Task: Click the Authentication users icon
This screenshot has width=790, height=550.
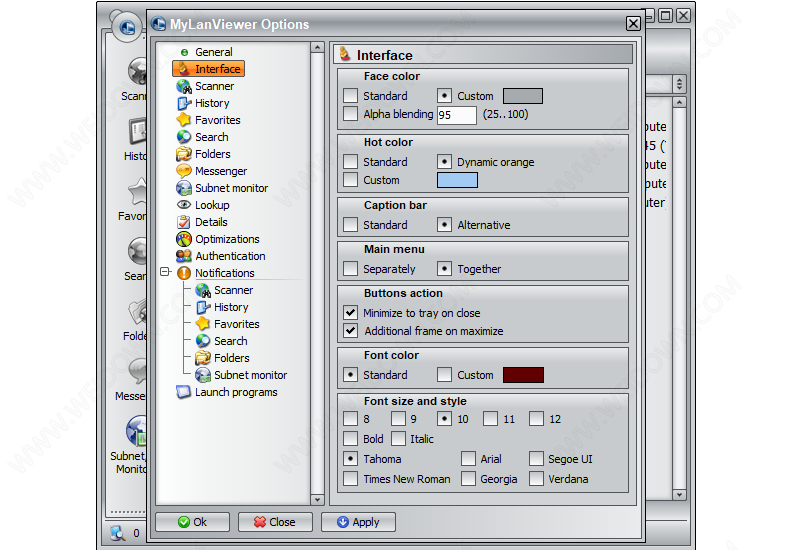Action: 184,256
